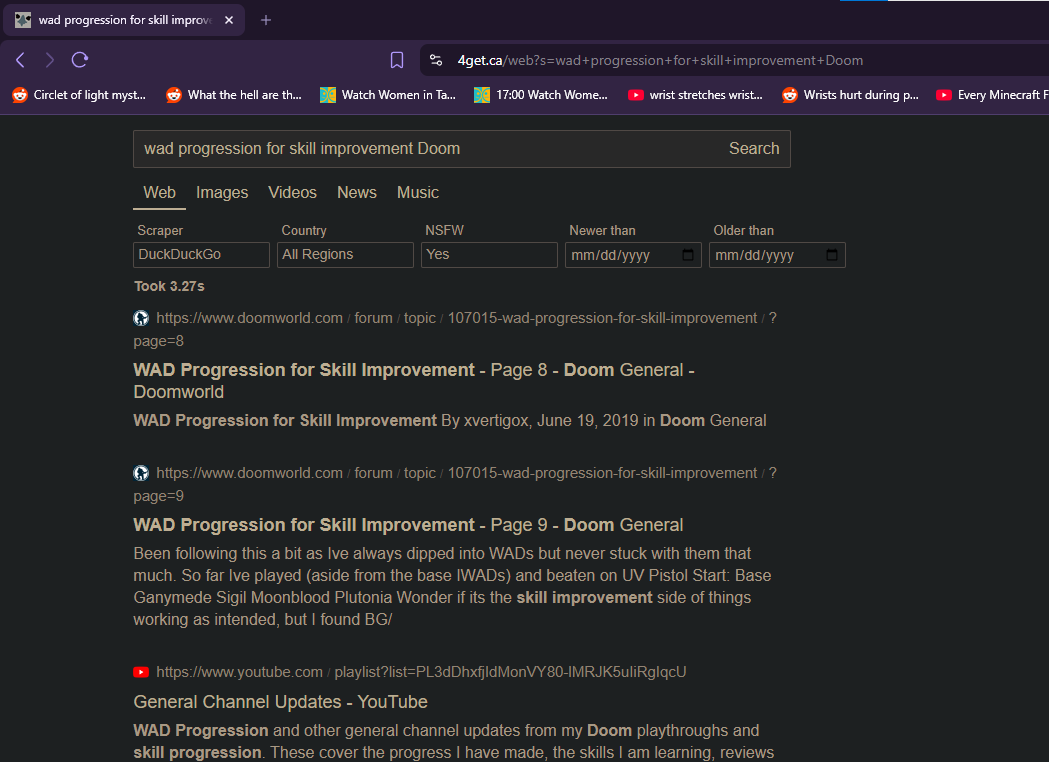Switch to the Music tab
Viewport: 1049px width, 762px height.
pos(417,193)
